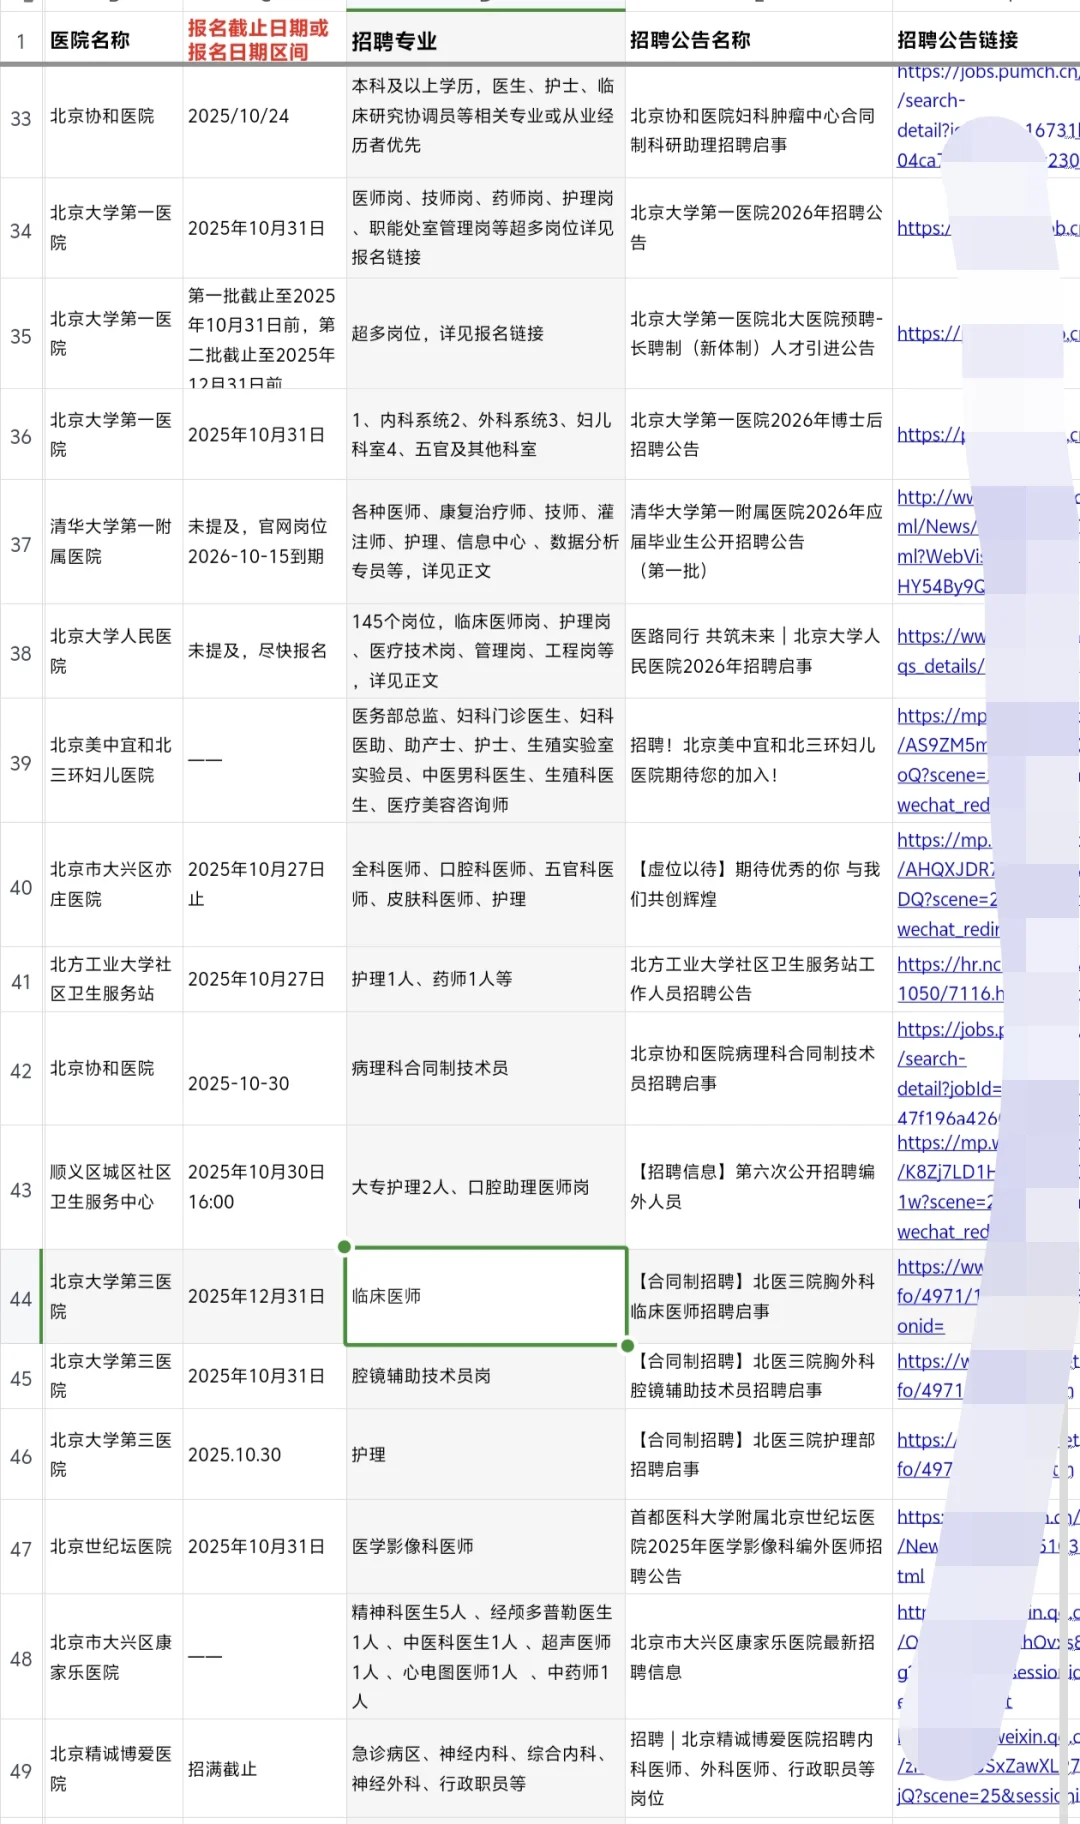Select row number 33
Image resolution: width=1080 pixels, height=1824 pixels.
[x=21, y=119]
